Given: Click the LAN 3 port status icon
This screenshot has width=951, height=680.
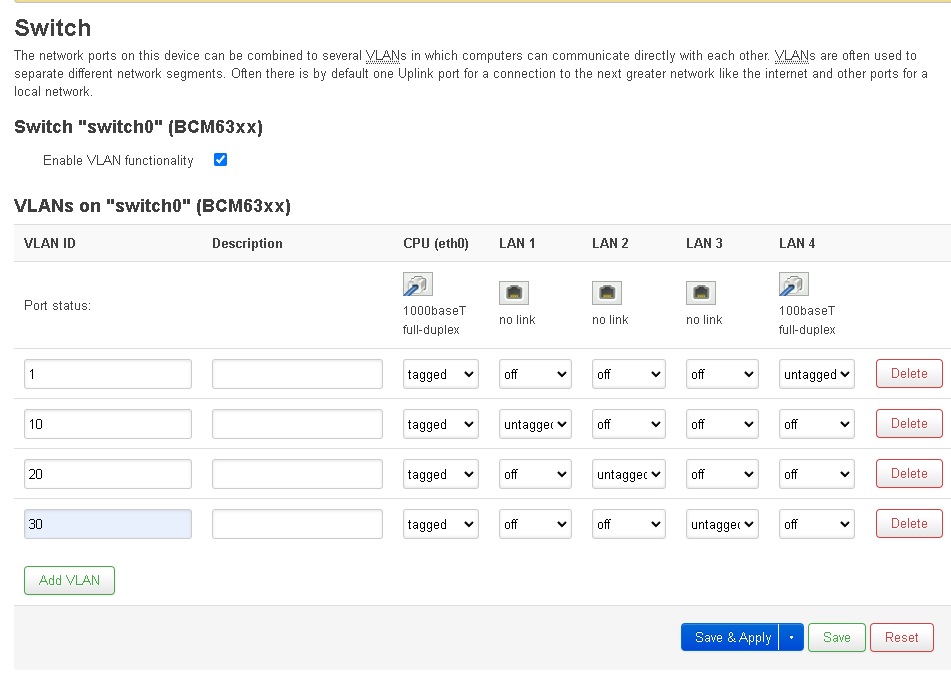Looking at the screenshot, I should click(701, 293).
